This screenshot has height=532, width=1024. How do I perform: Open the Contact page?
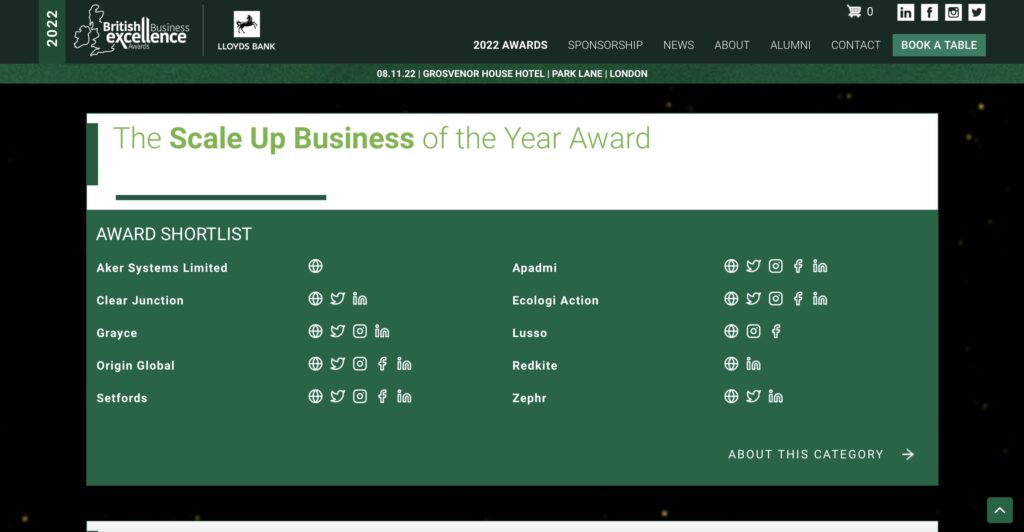coord(856,45)
